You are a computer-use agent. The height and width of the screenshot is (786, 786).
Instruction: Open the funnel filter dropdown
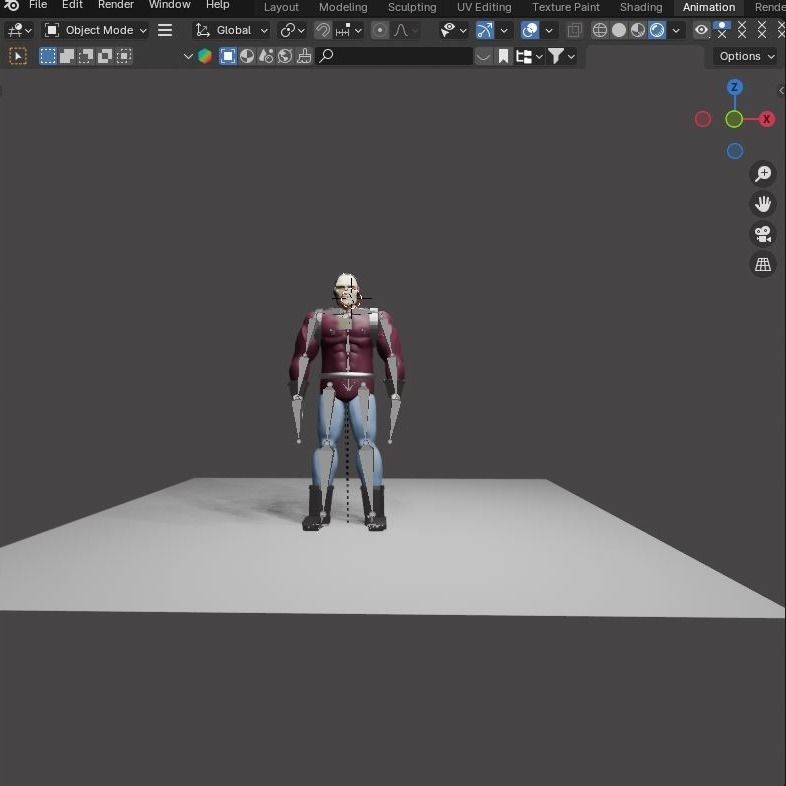pyautogui.click(x=561, y=56)
